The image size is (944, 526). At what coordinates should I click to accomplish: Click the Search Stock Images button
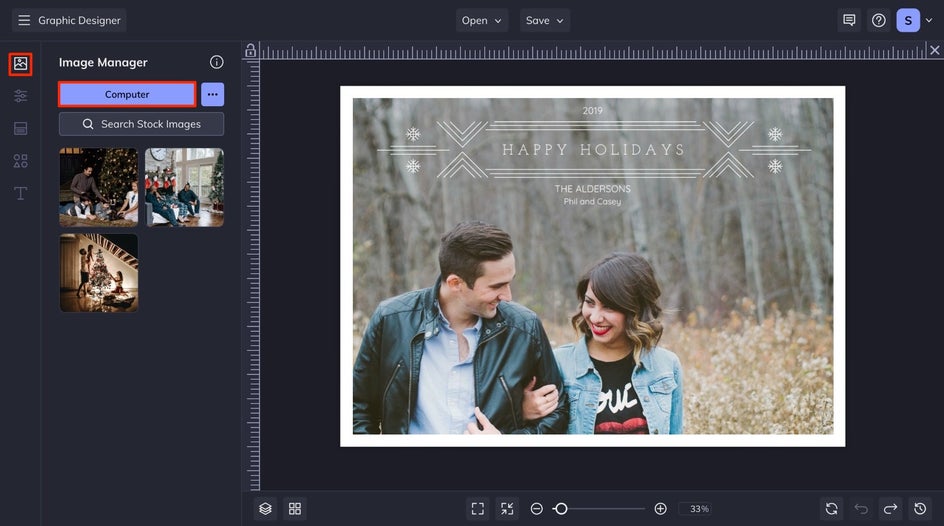coord(141,124)
